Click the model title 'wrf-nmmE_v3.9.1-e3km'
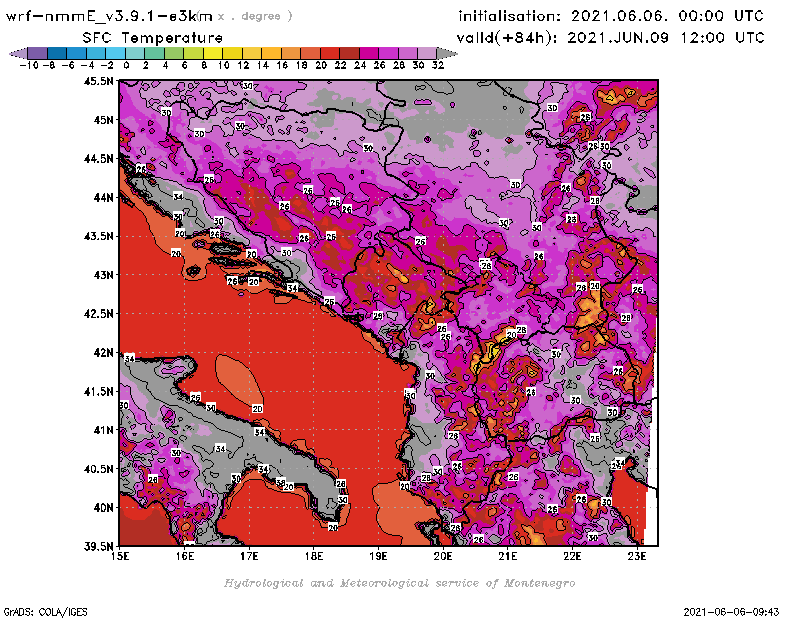Screen dimensions: 800x618 coord(109,16)
